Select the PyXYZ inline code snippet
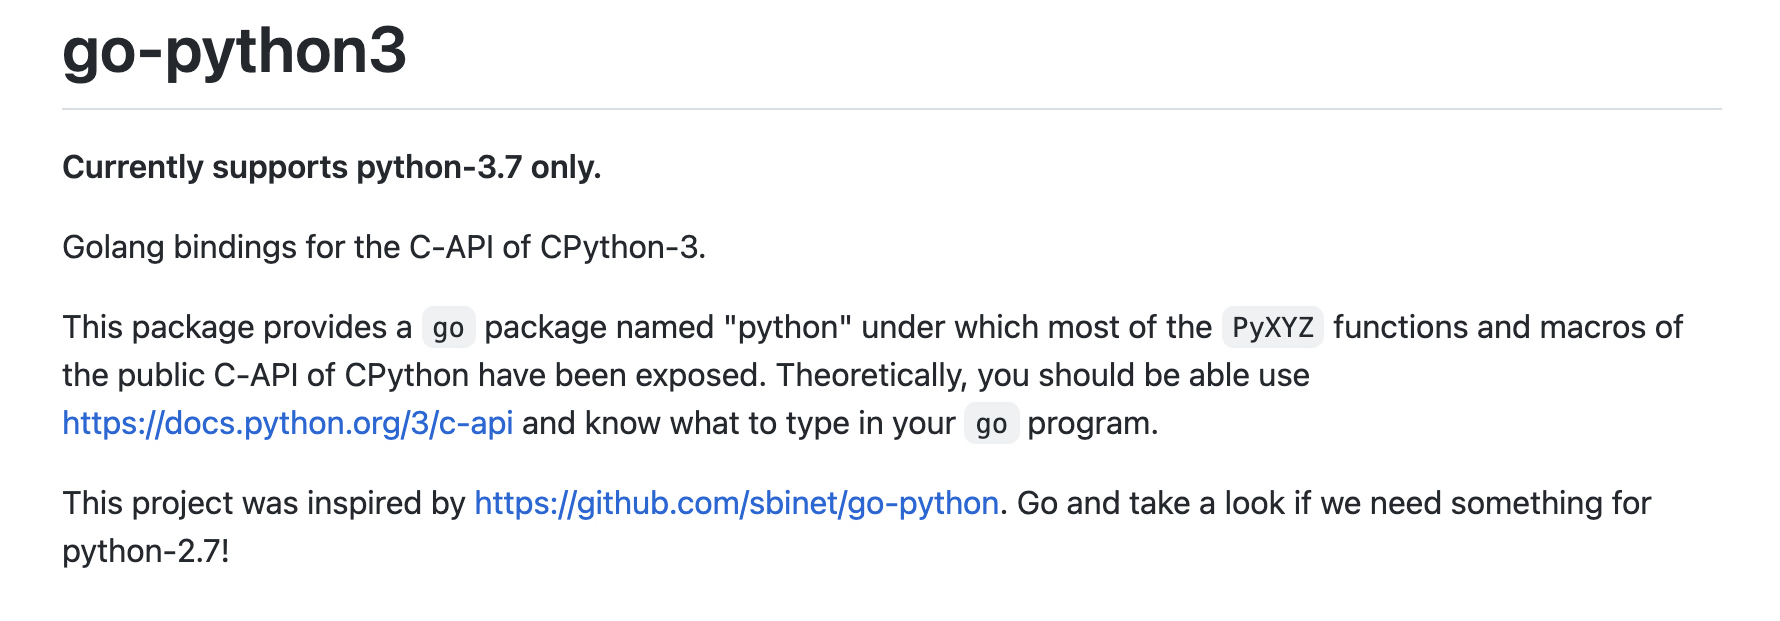Screen dimensions: 1780x621 click(x=1272, y=328)
